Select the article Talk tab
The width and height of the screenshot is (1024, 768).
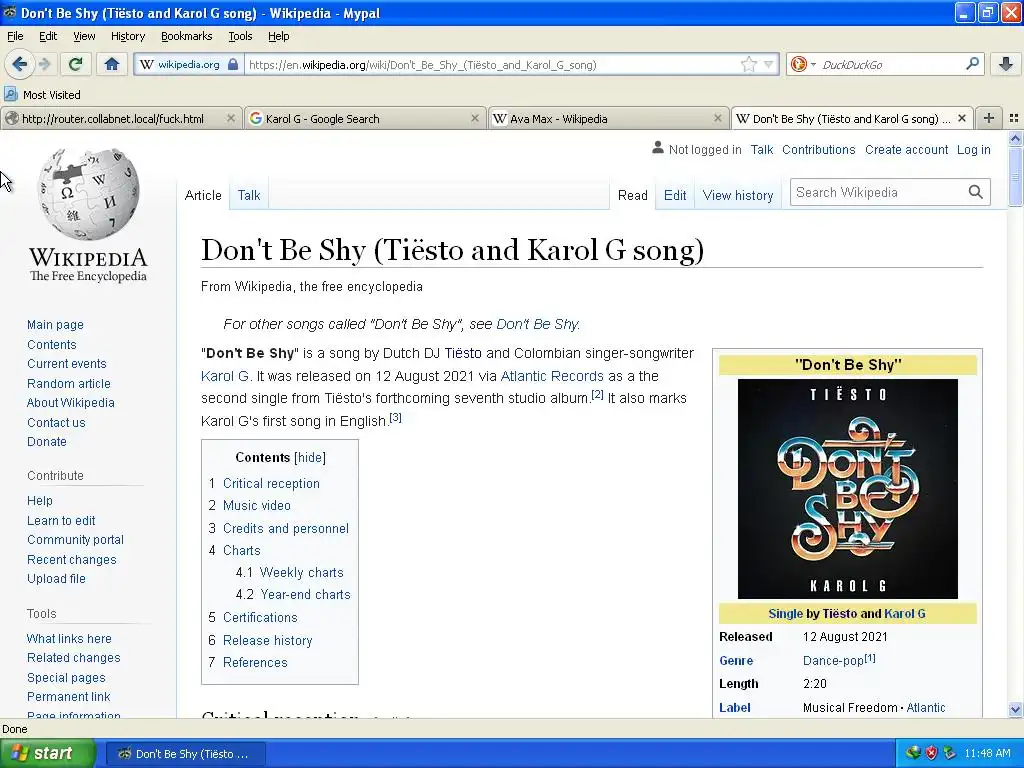tap(249, 195)
